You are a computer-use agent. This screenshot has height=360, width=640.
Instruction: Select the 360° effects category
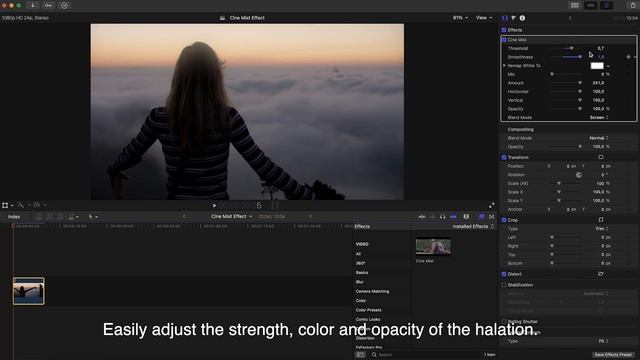pos(360,263)
